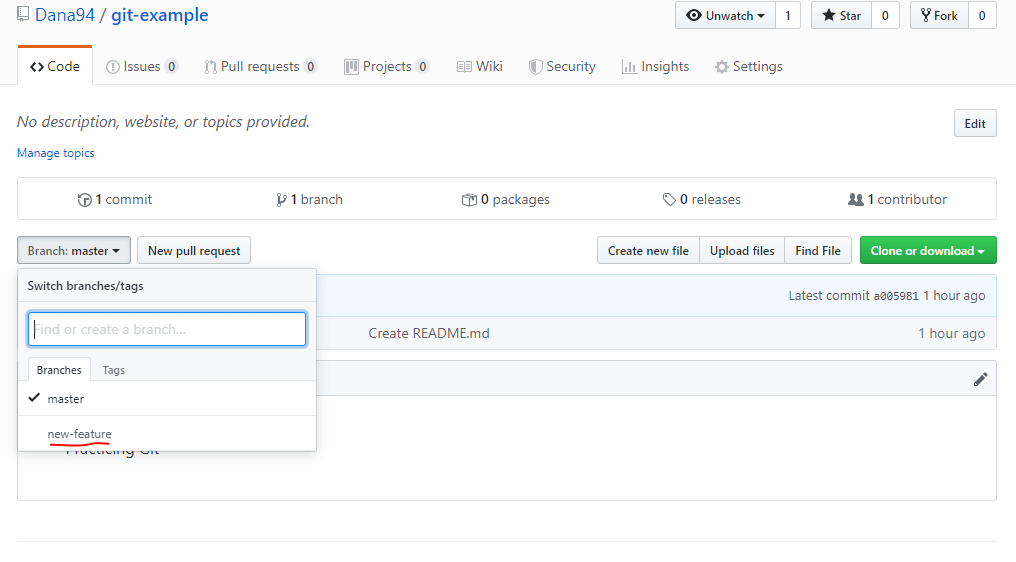
Task: Click the 'Switch branches/tags' header text
Action: coord(86,286)
